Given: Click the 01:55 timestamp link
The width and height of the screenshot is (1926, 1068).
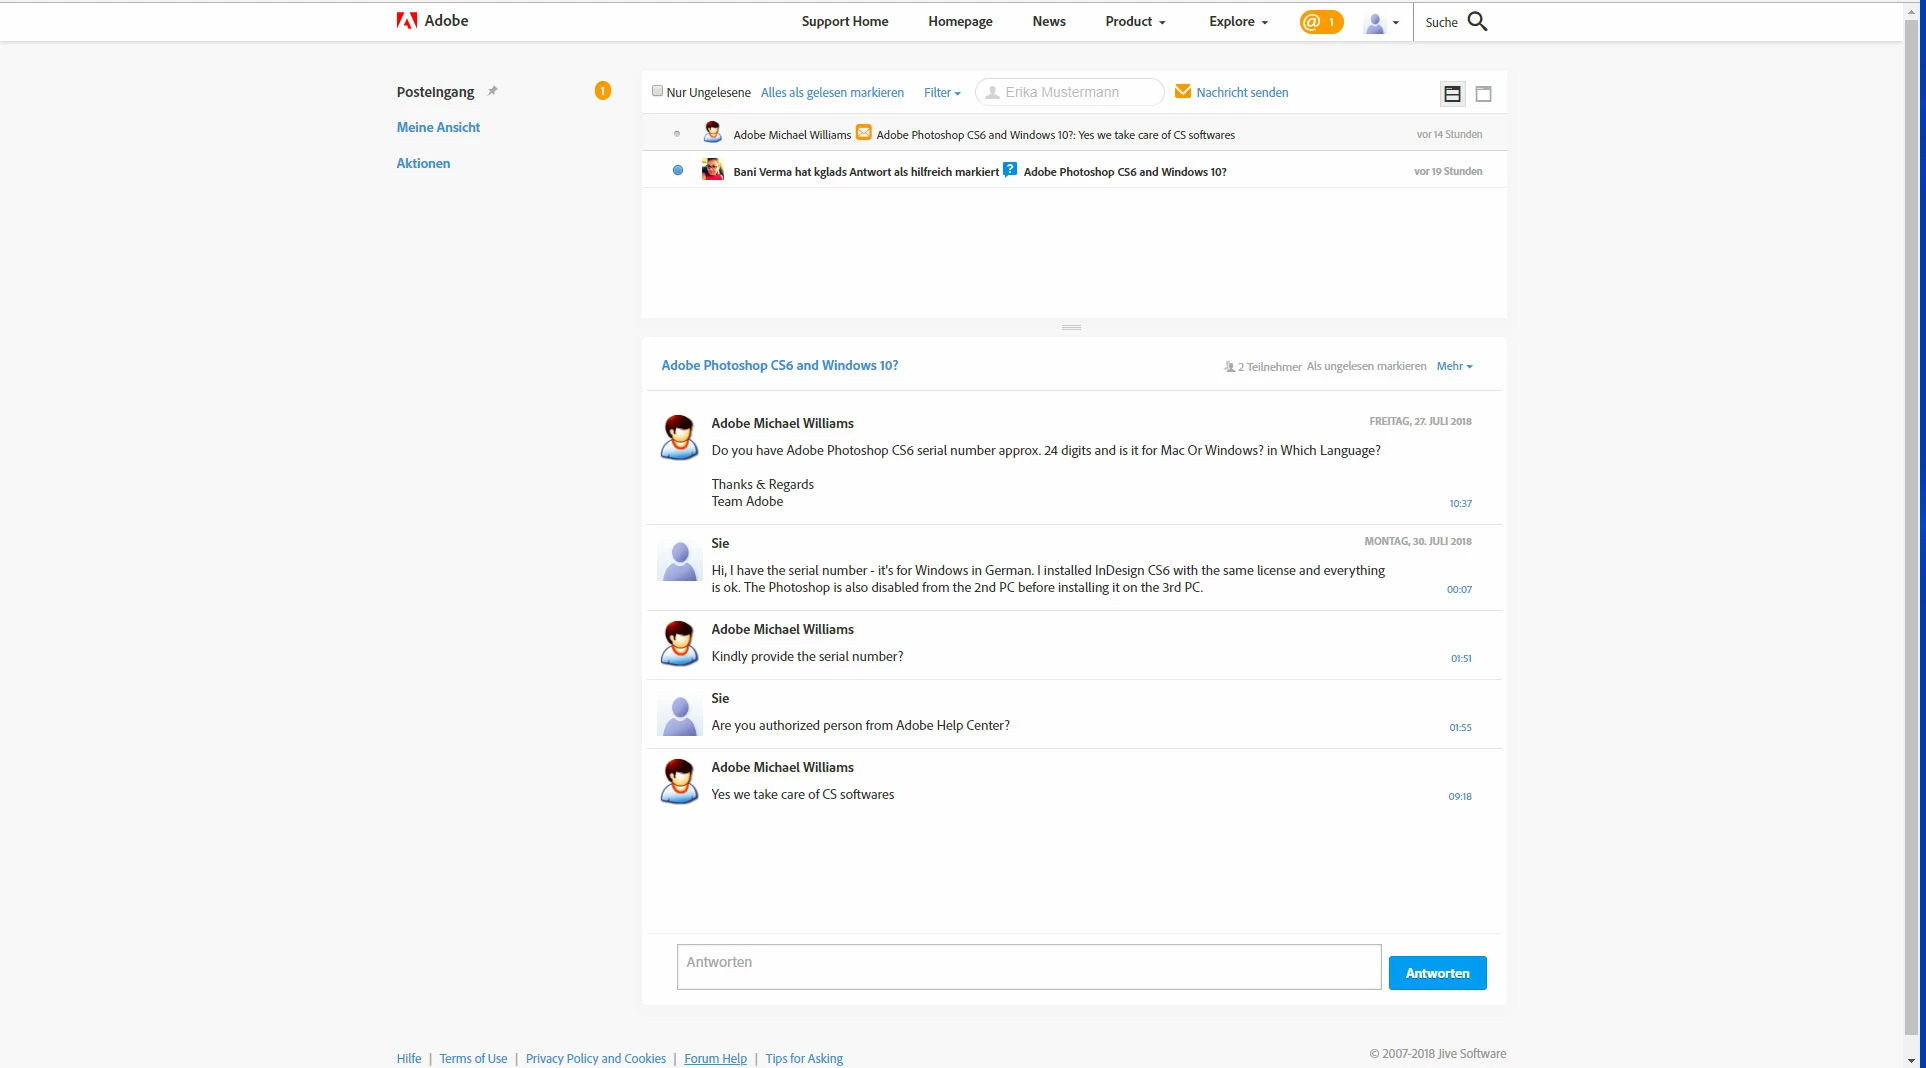Looking at the screenshot, I should tap(1460, 728).
